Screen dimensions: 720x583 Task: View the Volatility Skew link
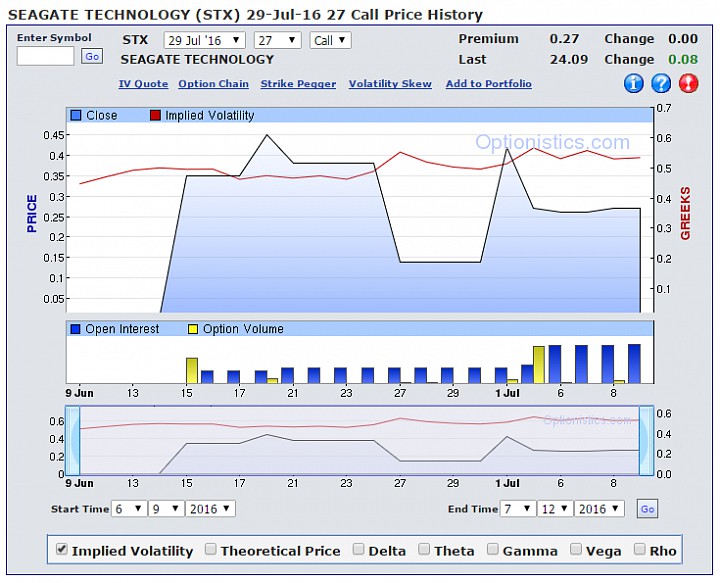click(390, 84)
